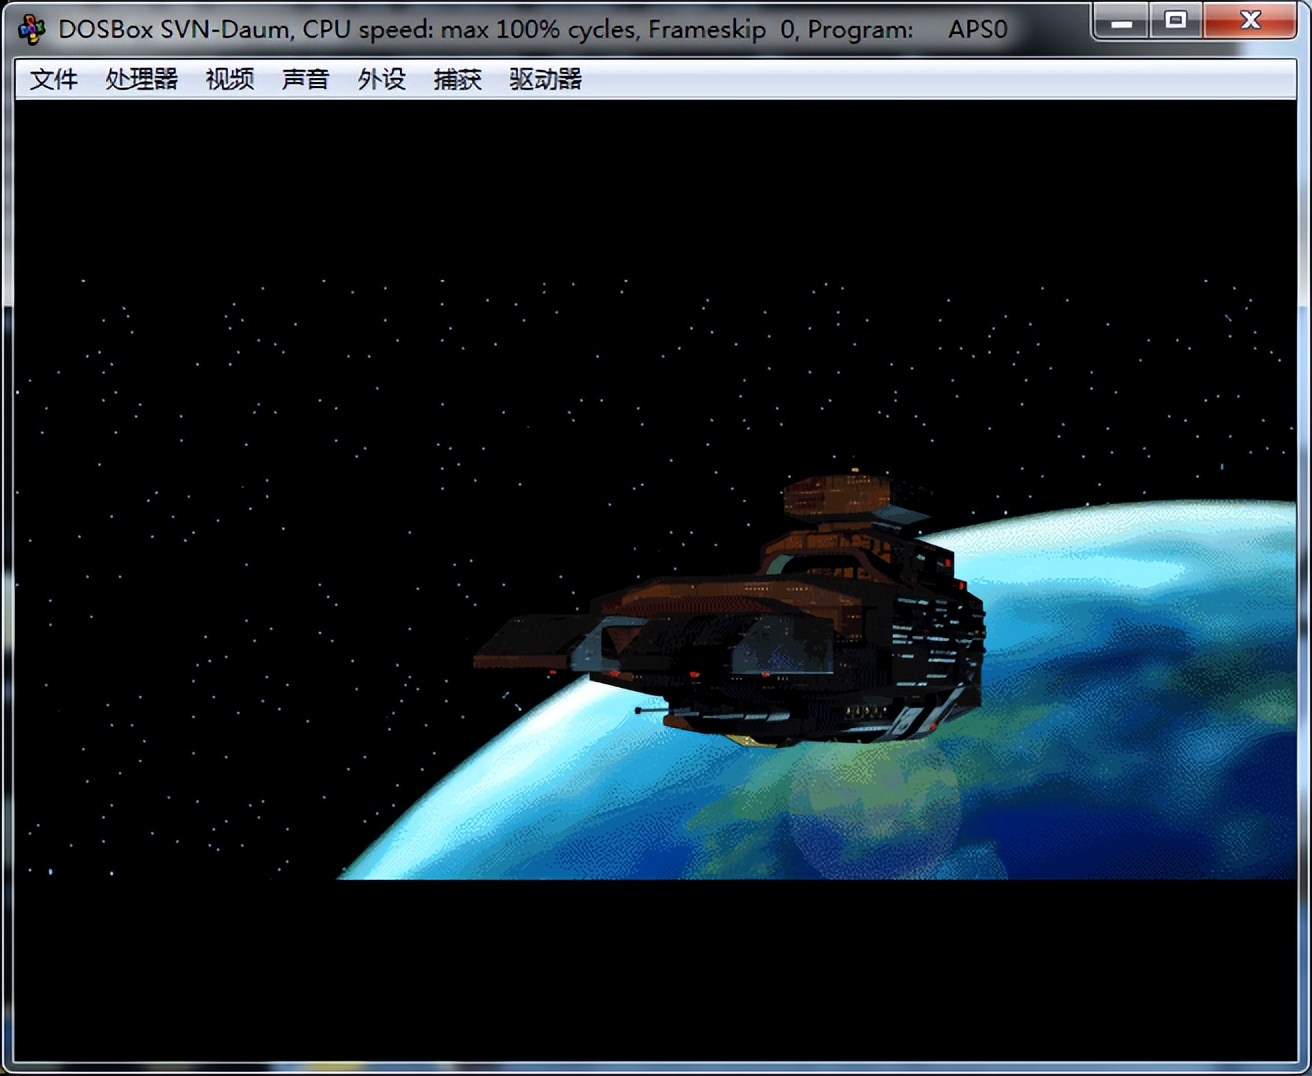The image size is (1312, 1076).
Task: Click the DOSBox icon in the title bar
Action: 31,29
